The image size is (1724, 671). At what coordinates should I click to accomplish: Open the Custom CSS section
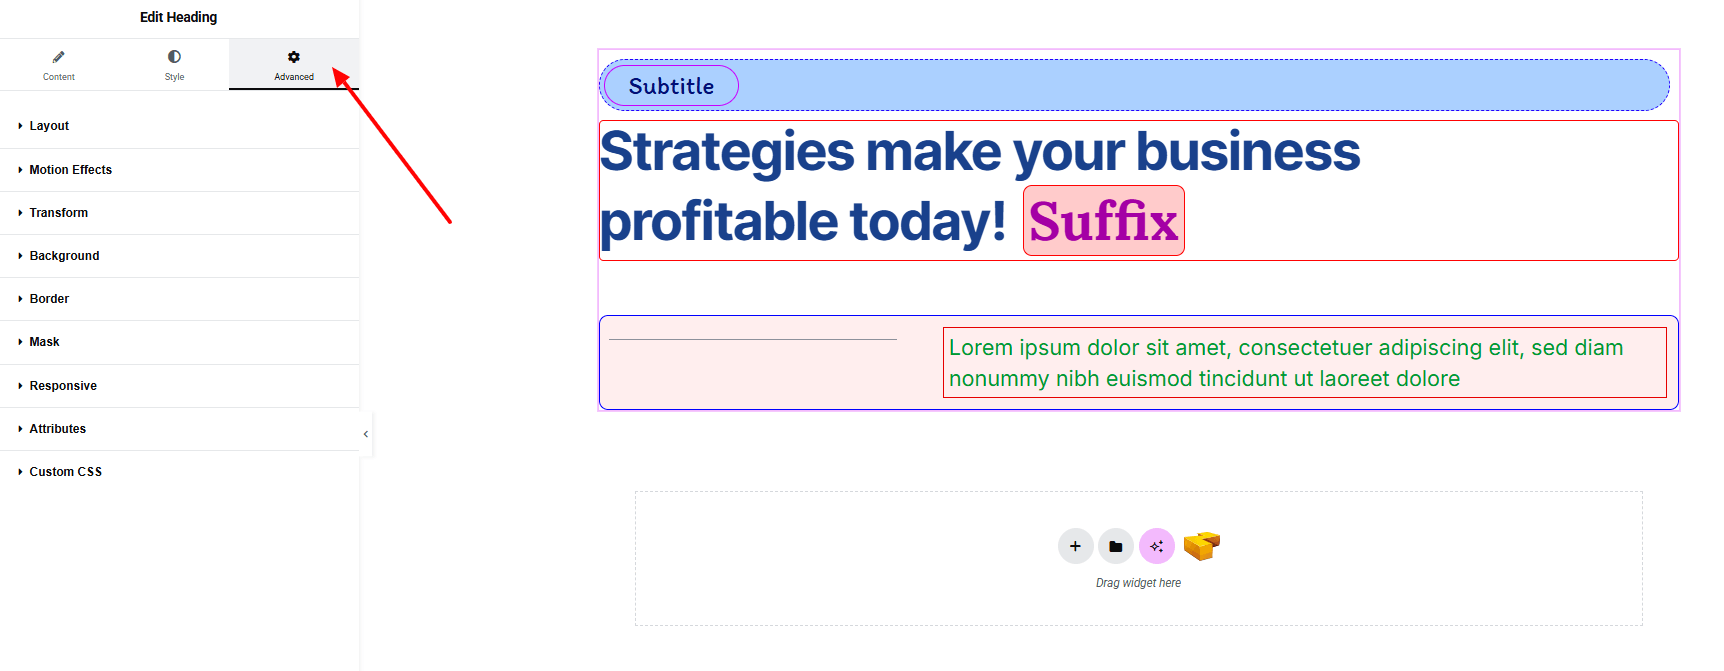click(x=65, y=472)
